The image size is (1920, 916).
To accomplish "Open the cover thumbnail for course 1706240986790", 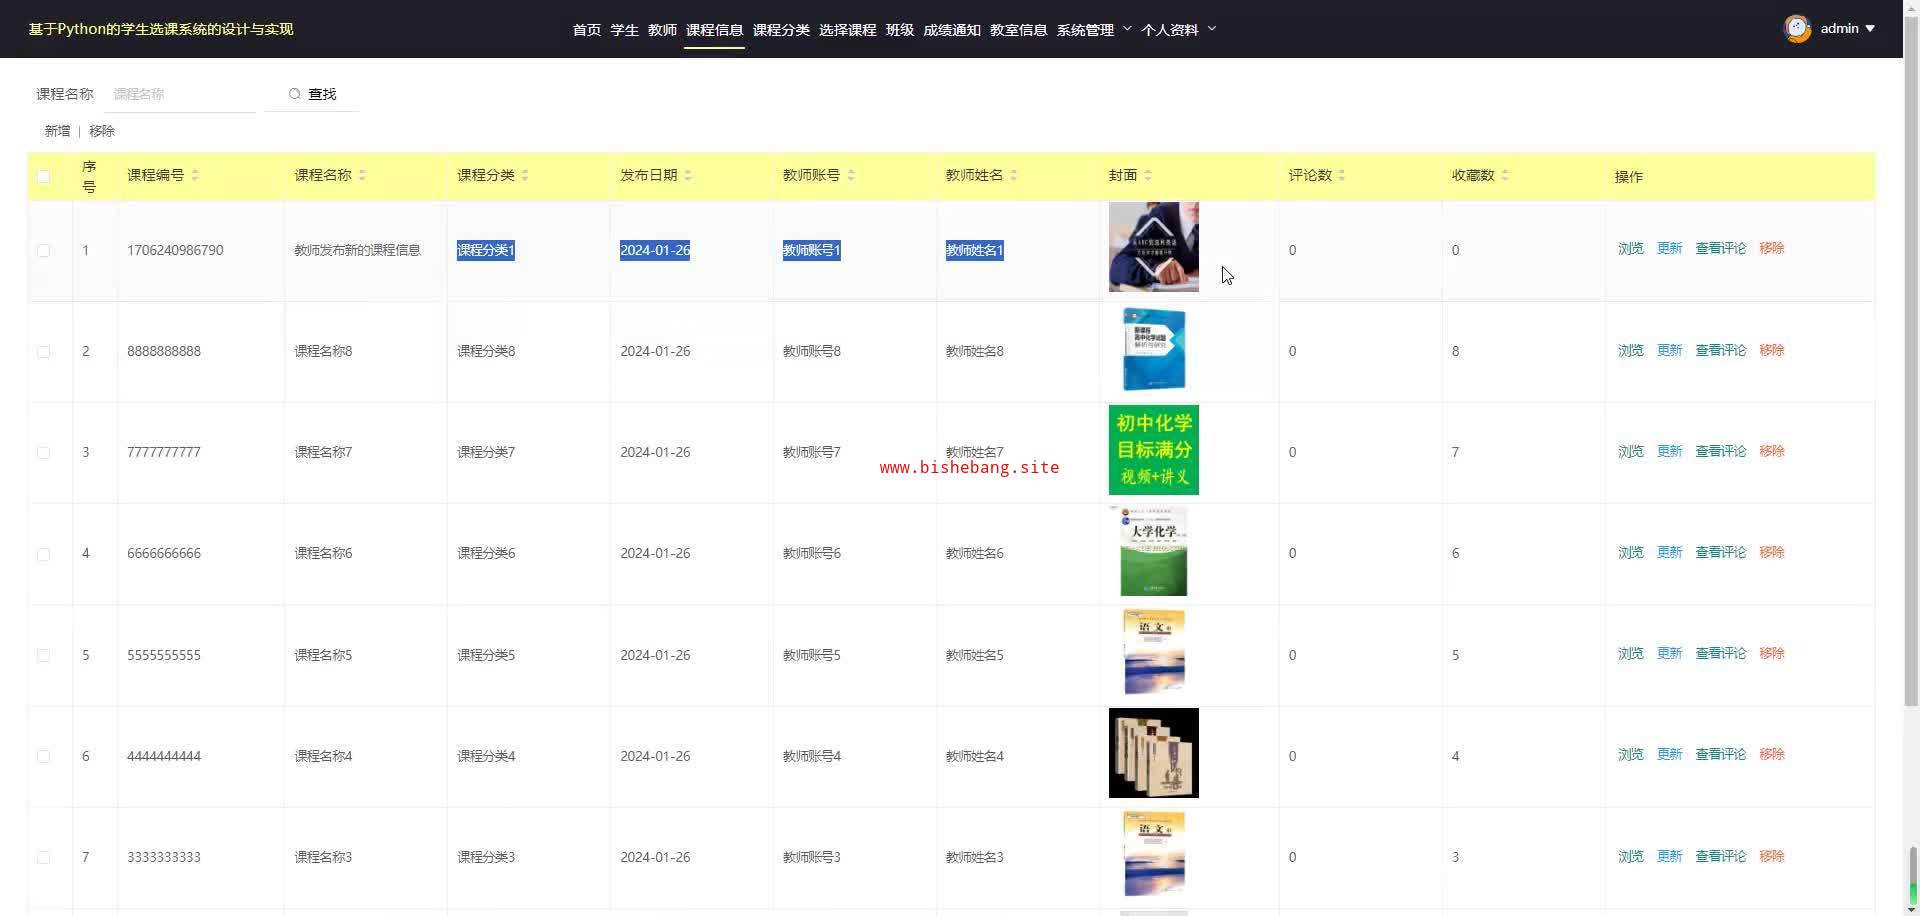I will tap(1154, 247).
